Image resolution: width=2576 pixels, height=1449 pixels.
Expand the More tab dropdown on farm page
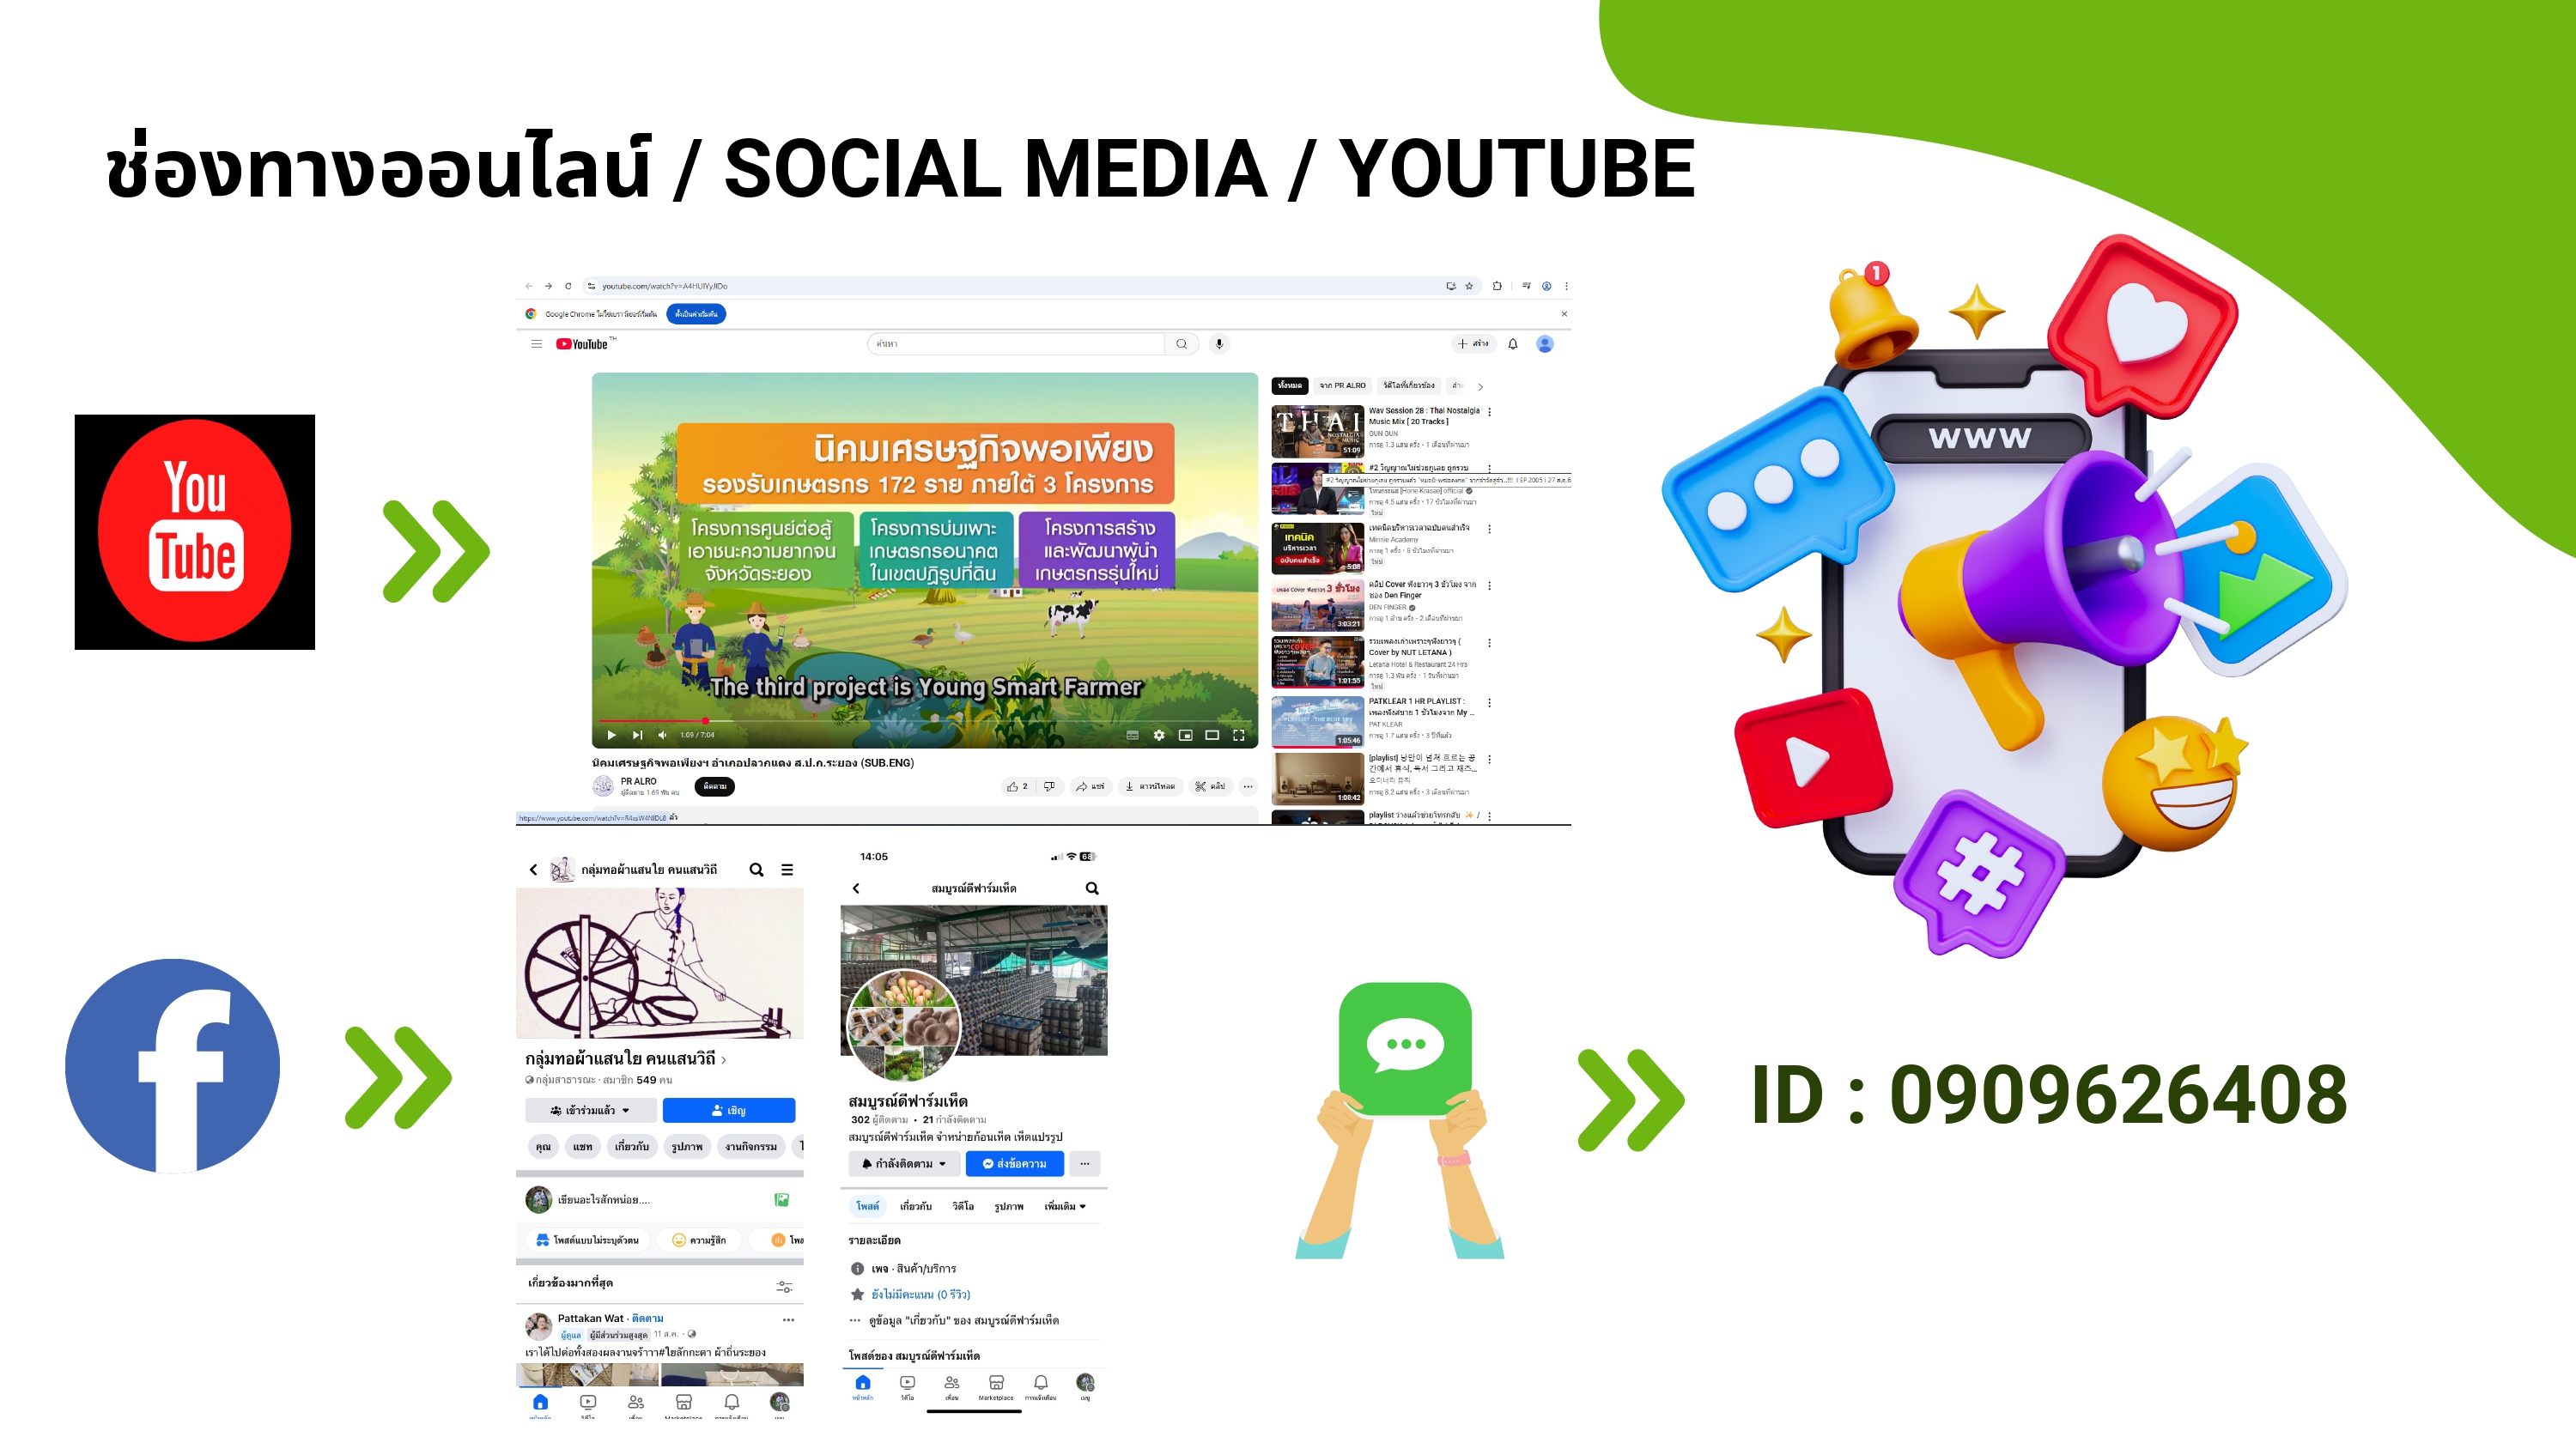[1064, 1207]
